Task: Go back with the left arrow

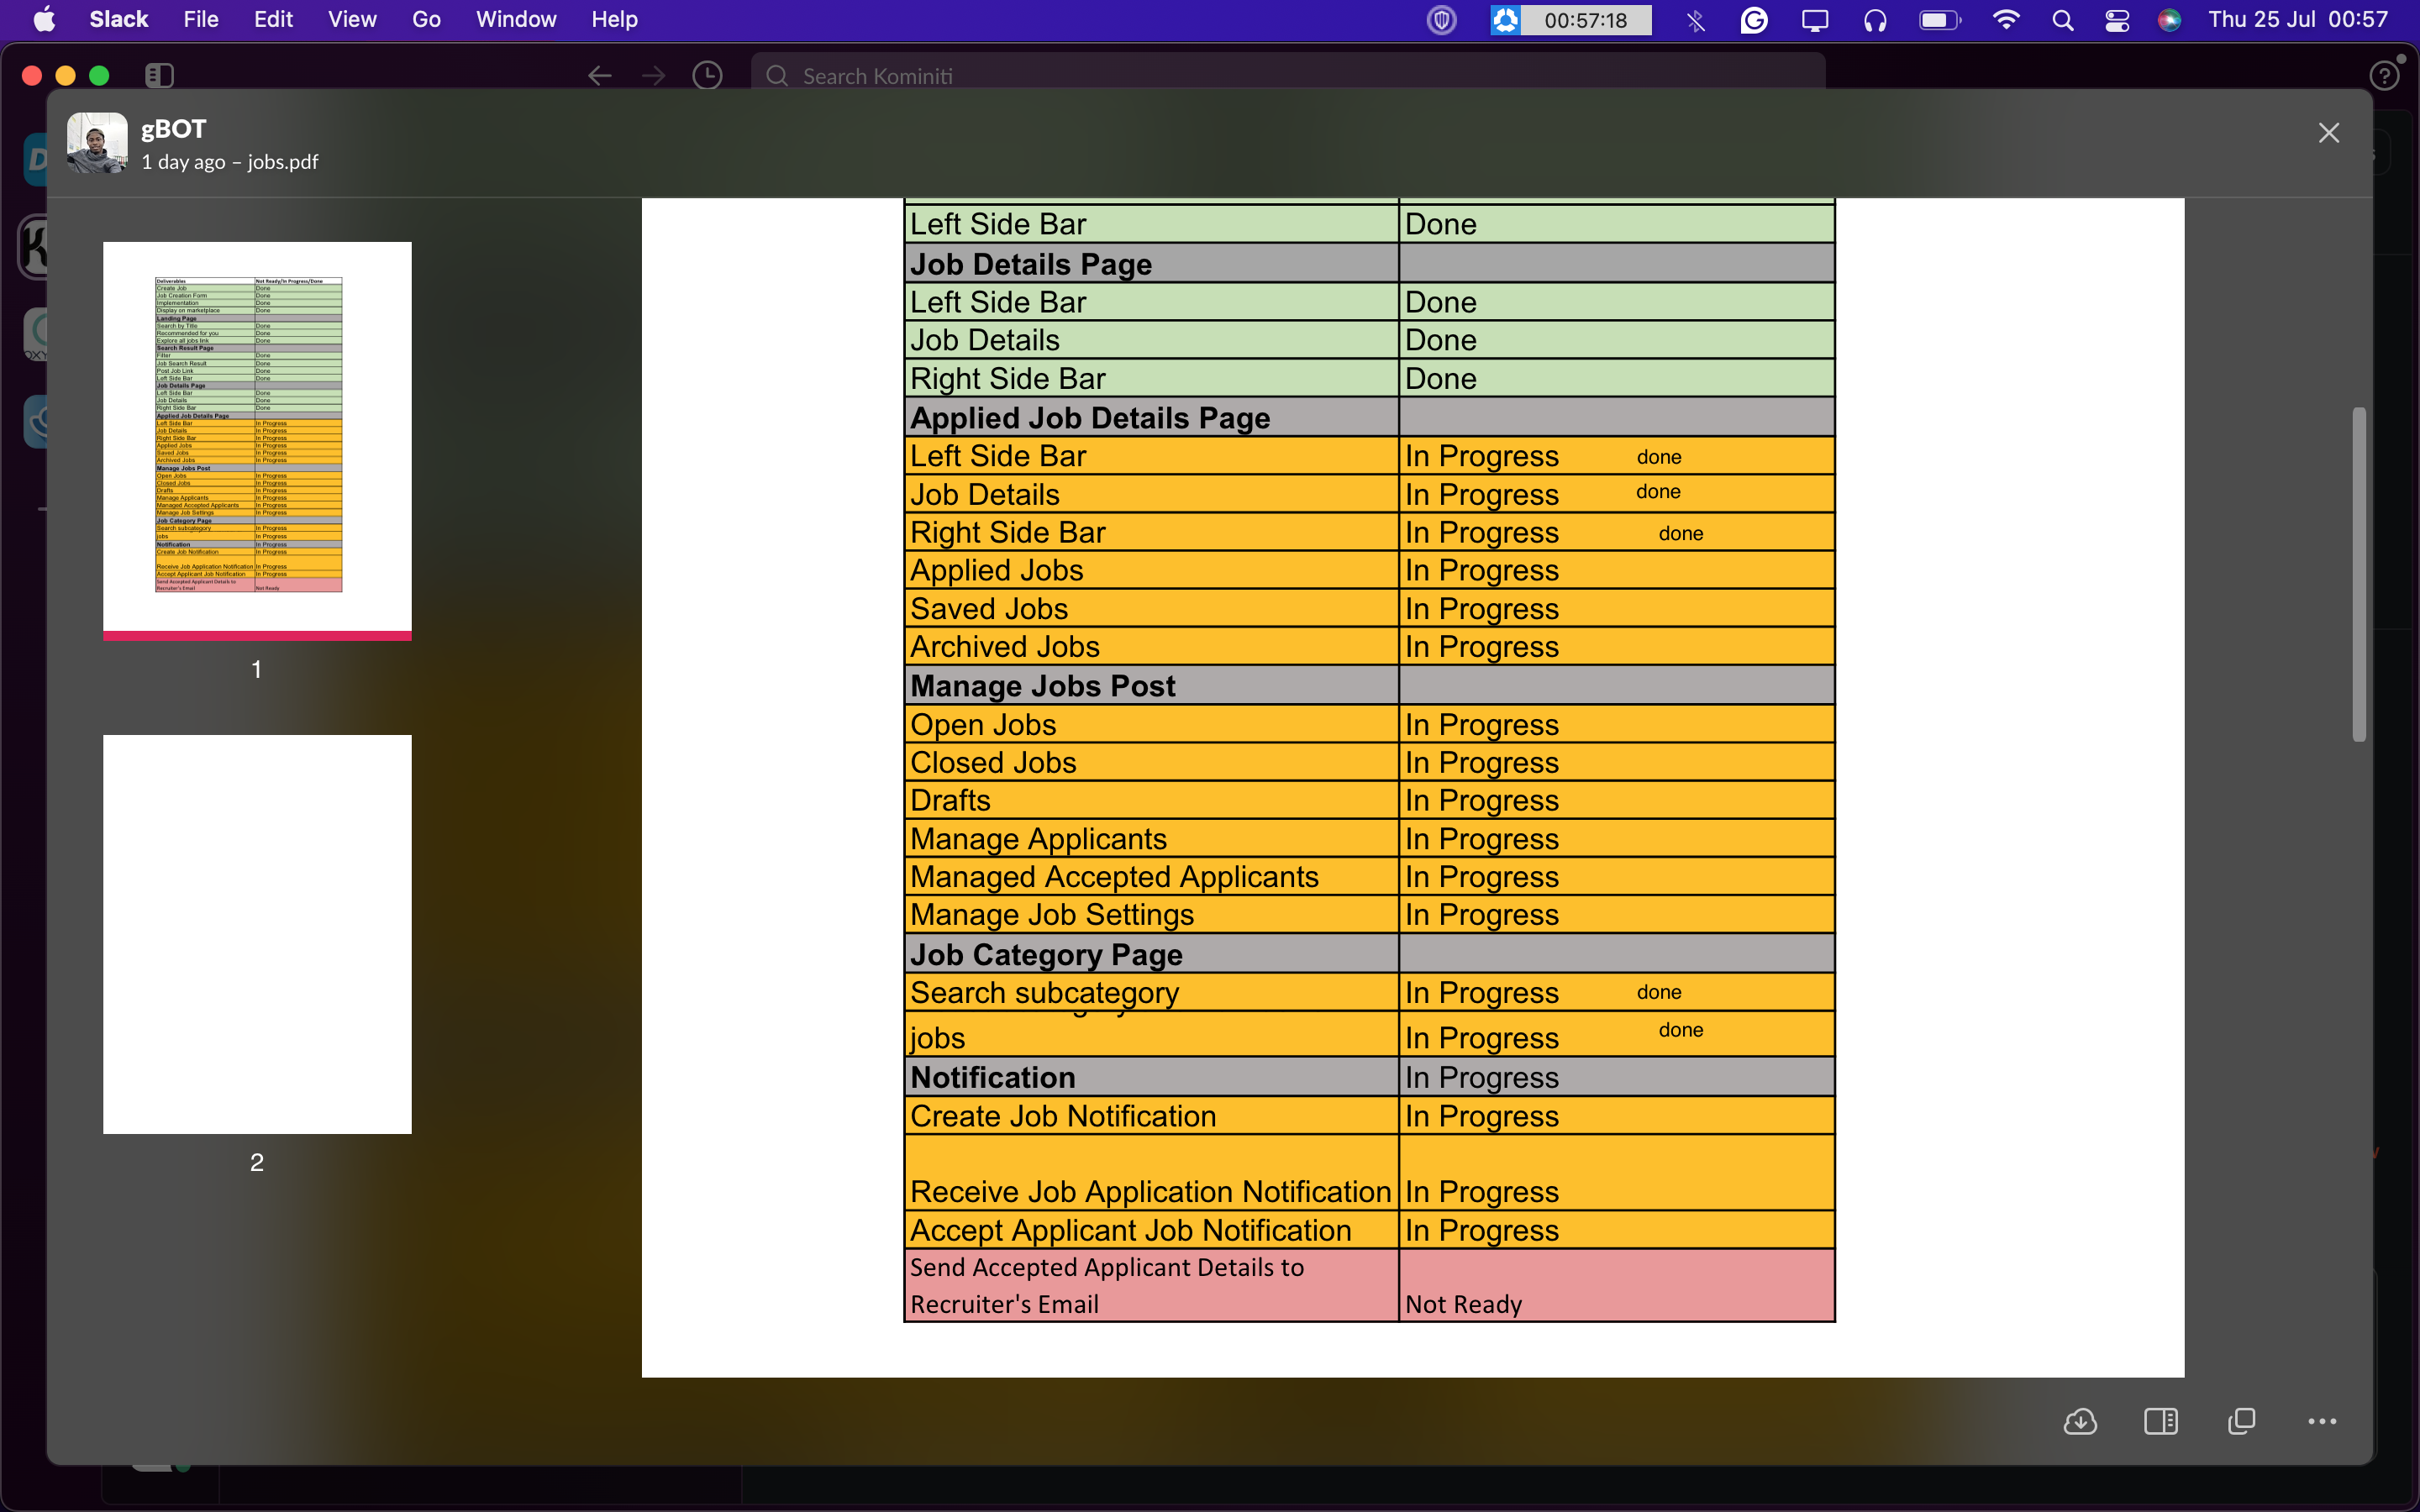Action: tap(599, 75)
